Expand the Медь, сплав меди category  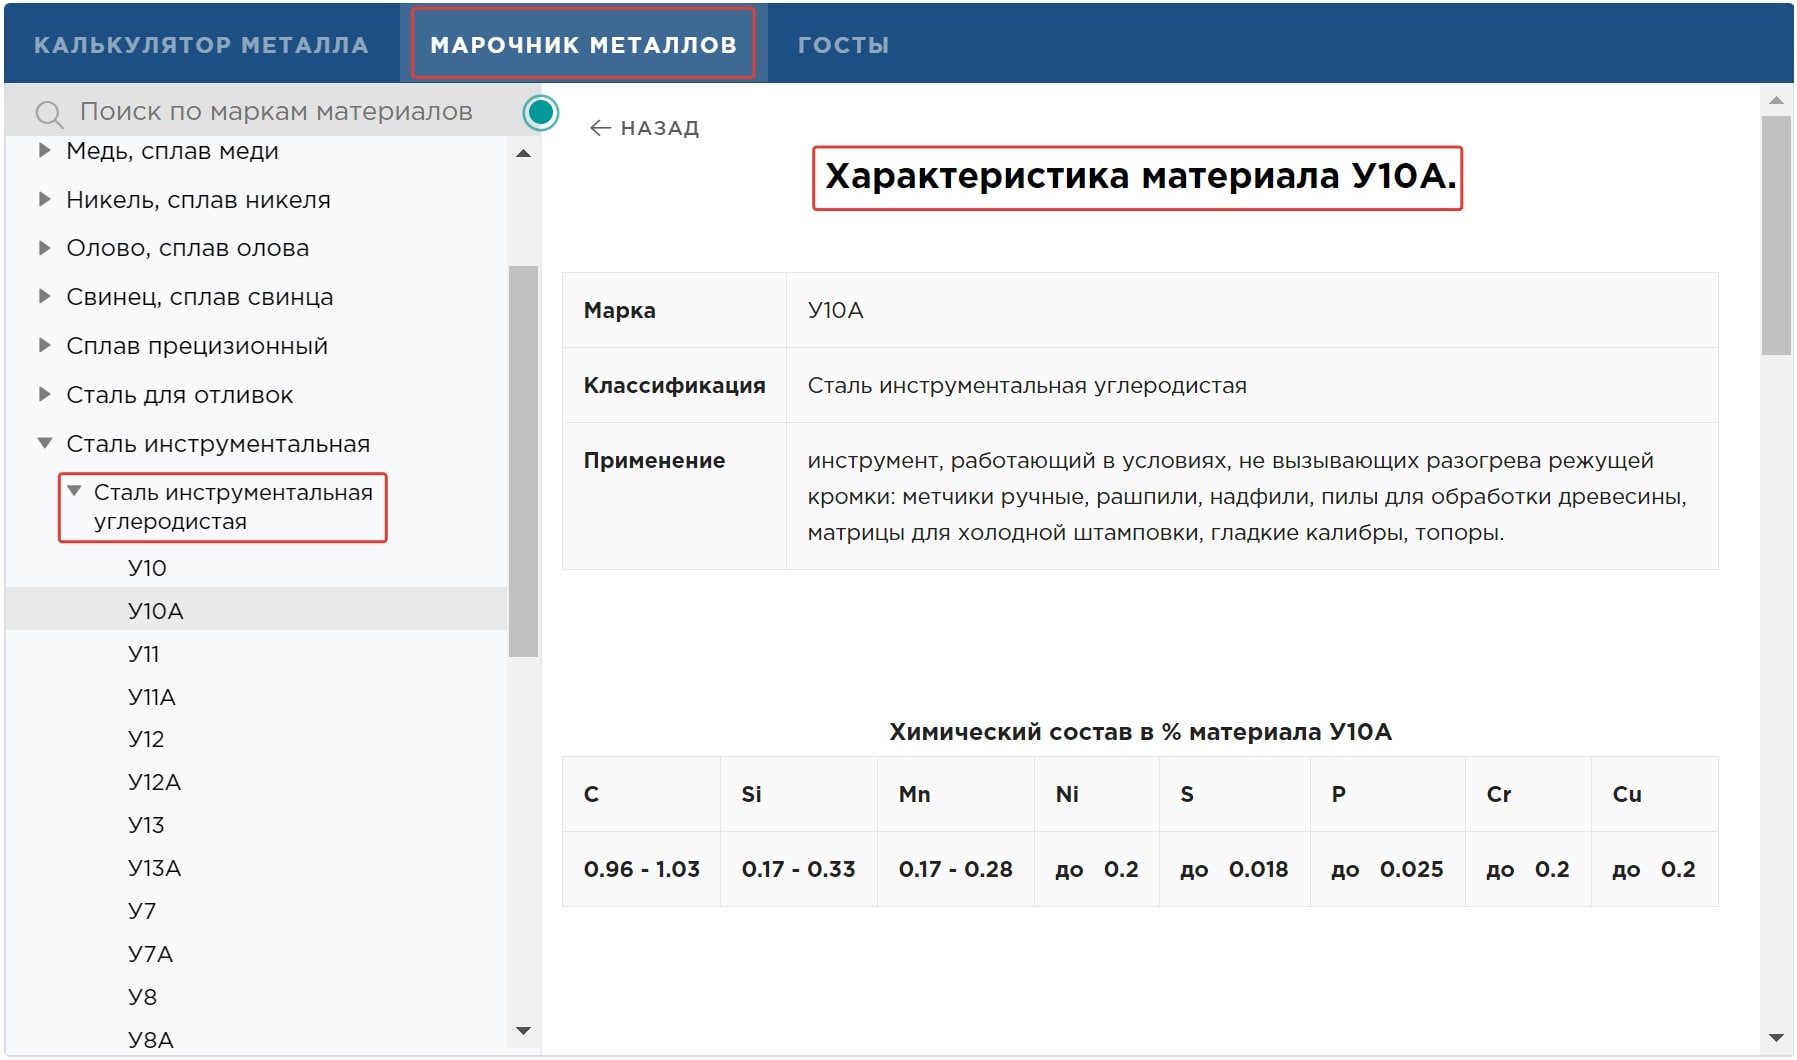pyautogui.click(x=44, y=151)
